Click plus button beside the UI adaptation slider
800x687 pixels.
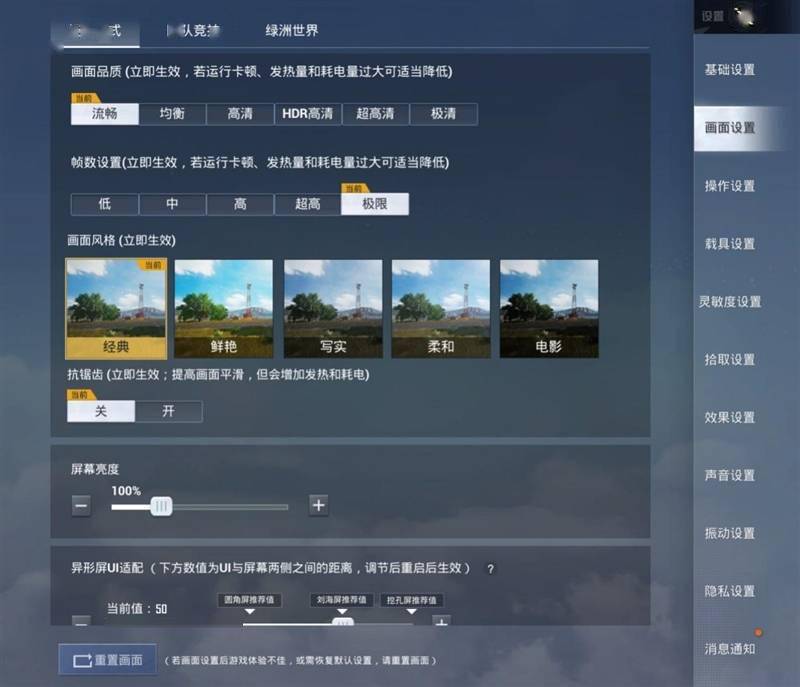440,622
